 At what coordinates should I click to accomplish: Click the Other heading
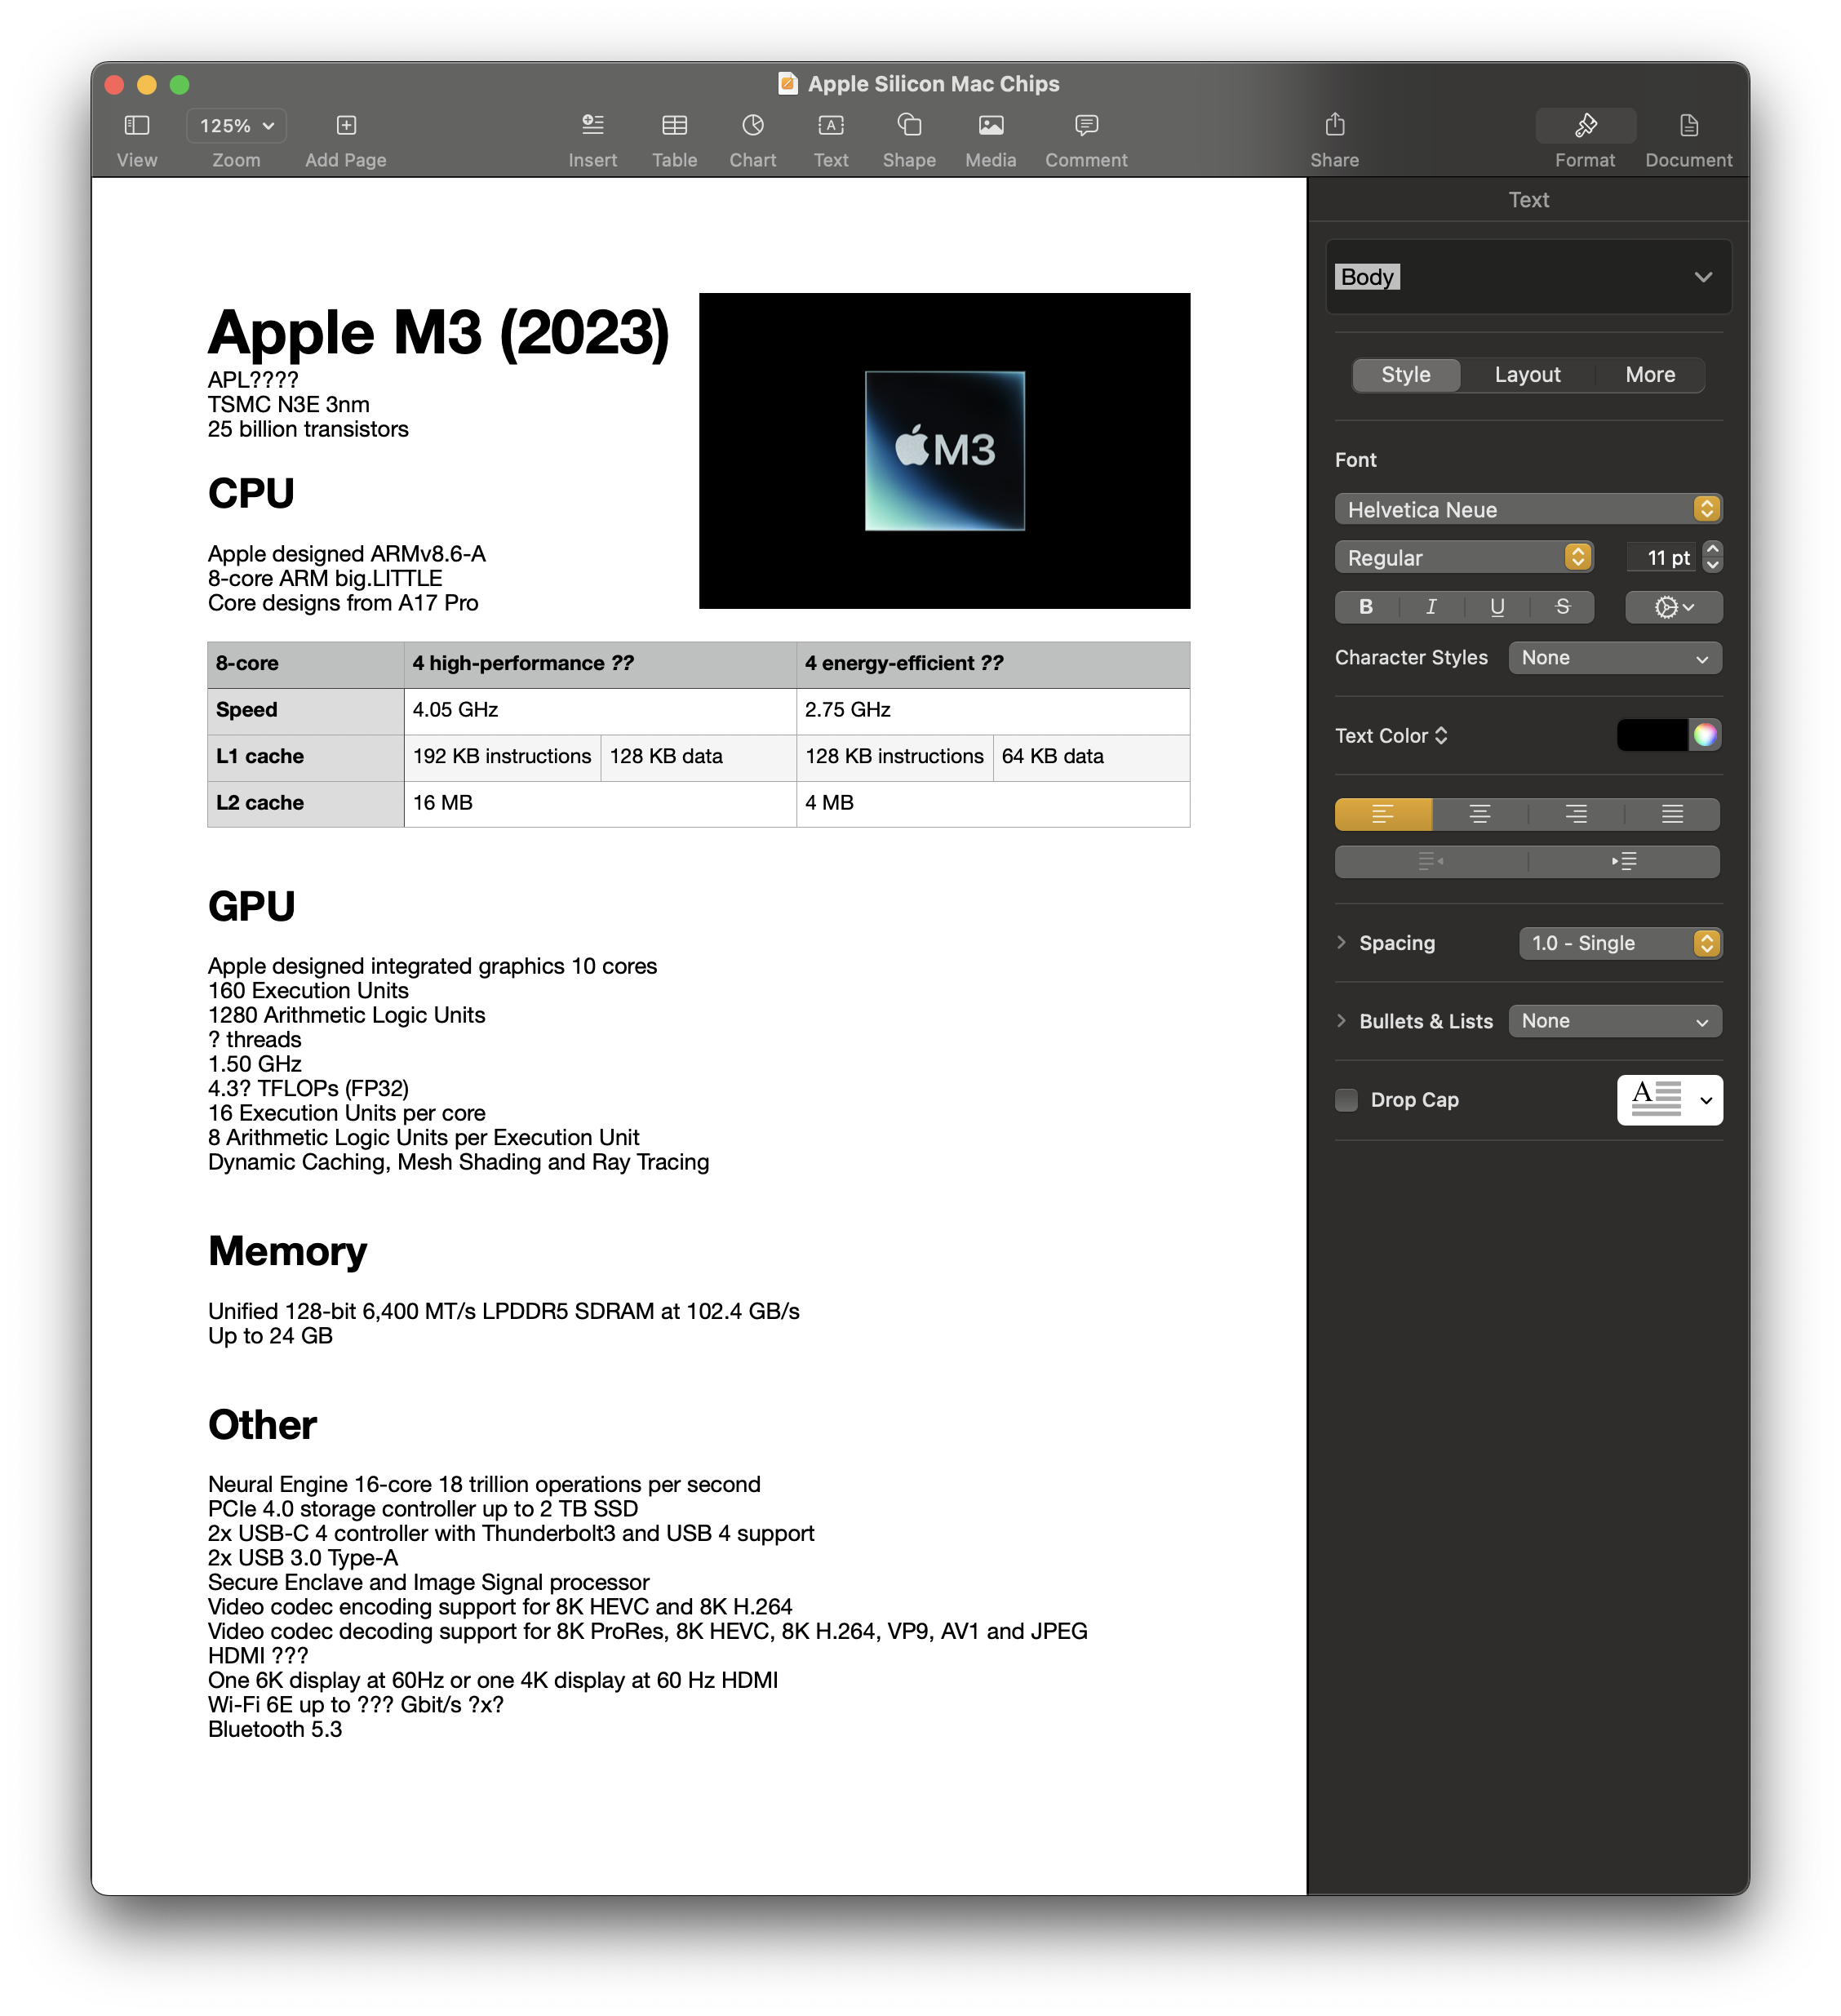point(262,1426)
